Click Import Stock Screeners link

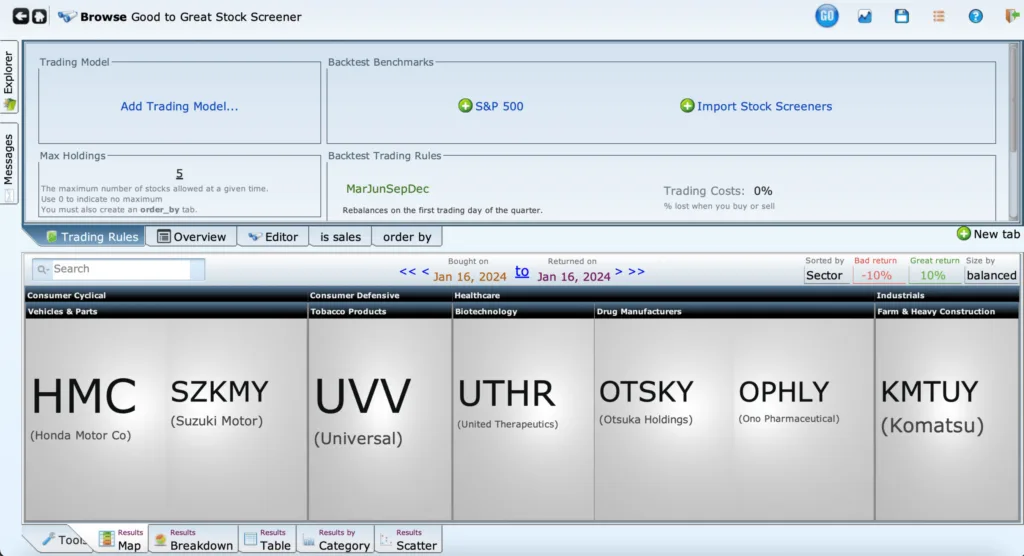[x=764, y=106]
